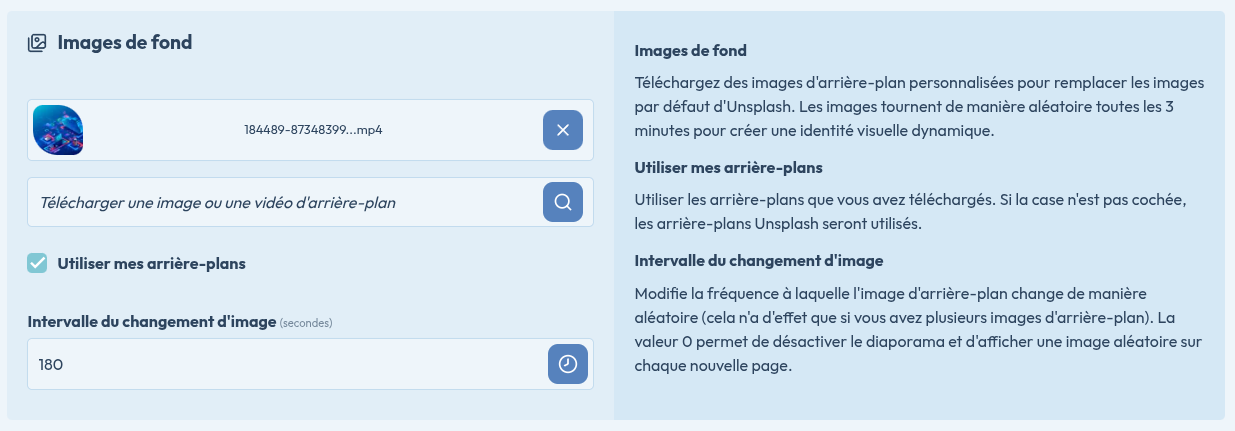Click the Utiliser mes arrière-plans help heading
This screenshot has width=1235, height=431.
tap(728, 167)
